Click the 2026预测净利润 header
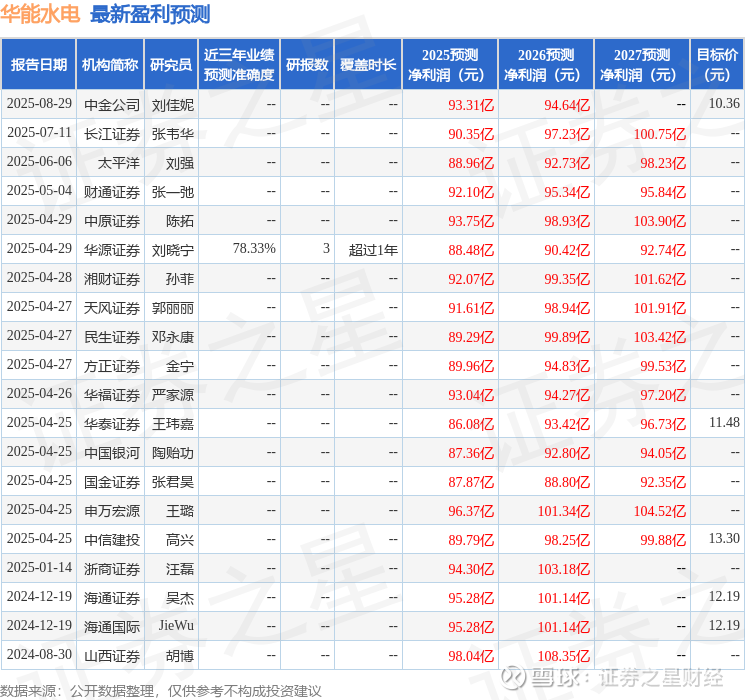The image size is (745, 700). (x=546, y=65)
